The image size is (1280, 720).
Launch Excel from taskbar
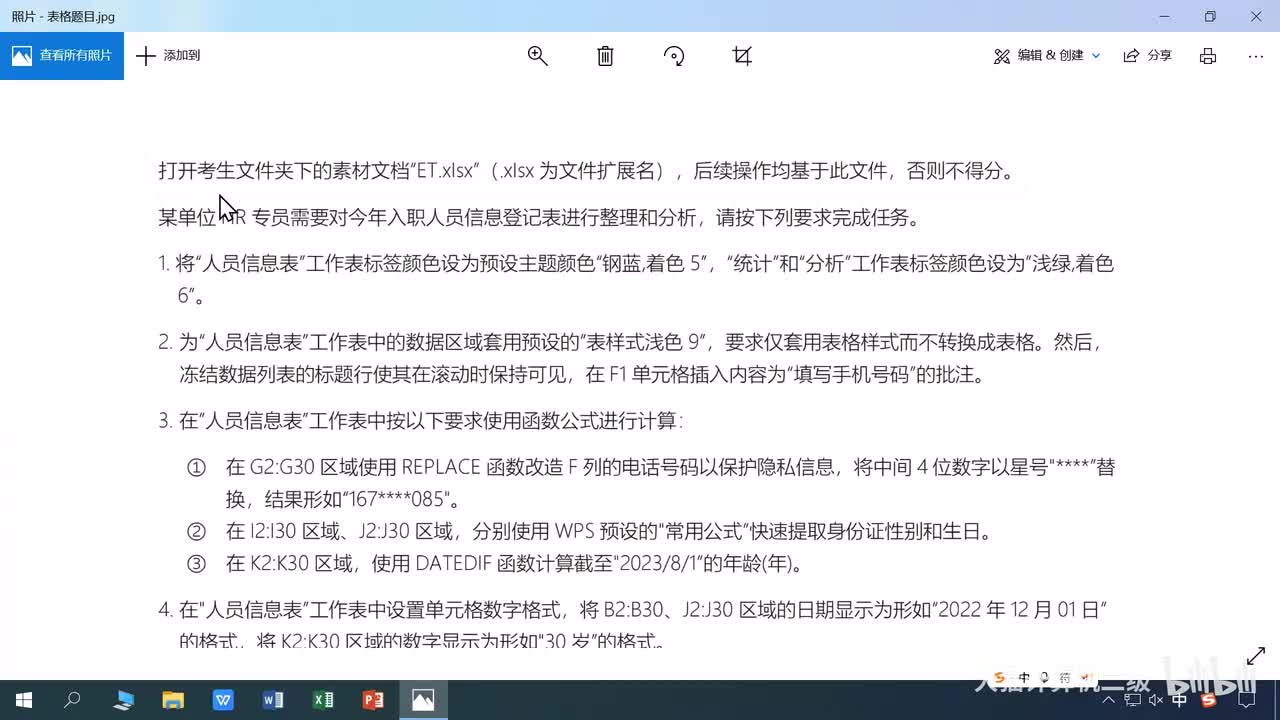pyautogui.click(x=323, y=700)
